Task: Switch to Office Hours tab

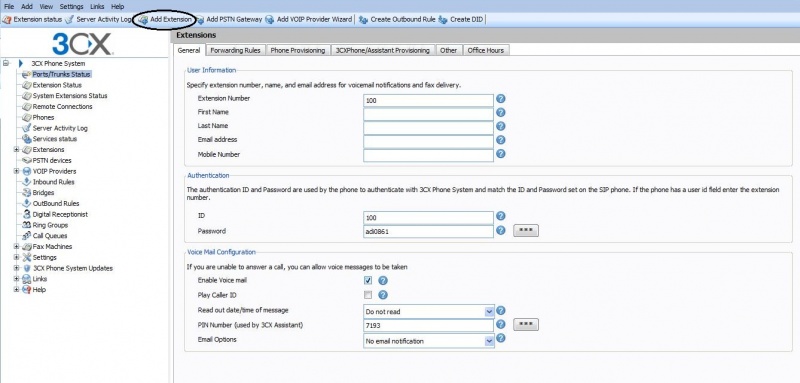Action: click(486, 50)
